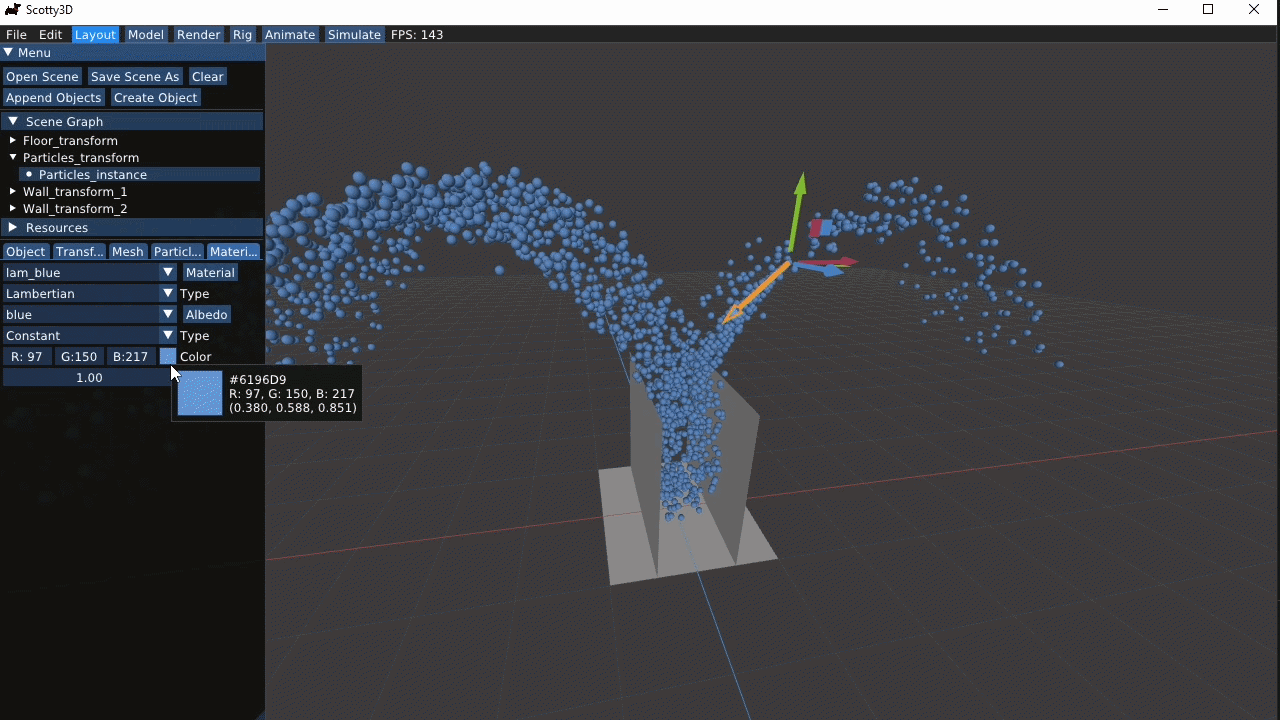1280x720 pixels.
Task: Collapse the Particles_transform tree node
Action: [13, 158]
